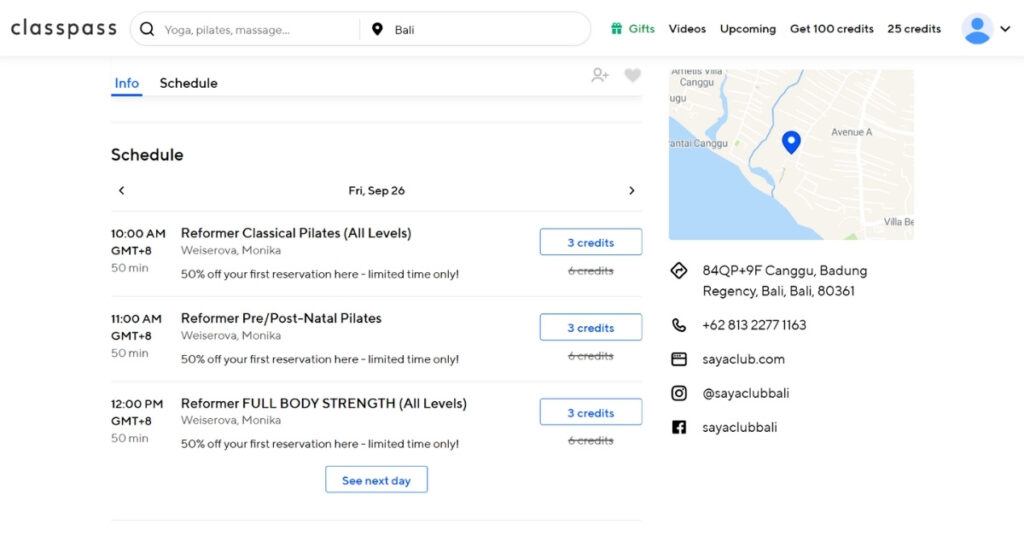Open the @sayaclubbali Instagram link
This screenshot has height=536, width=1024.
745,393
